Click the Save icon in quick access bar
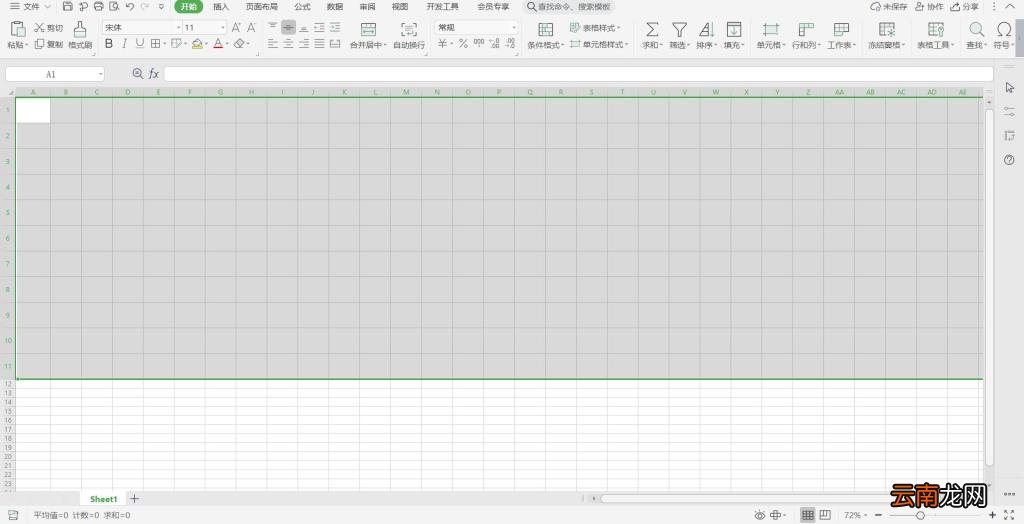Screen dimensions: 1024x524 68,7
